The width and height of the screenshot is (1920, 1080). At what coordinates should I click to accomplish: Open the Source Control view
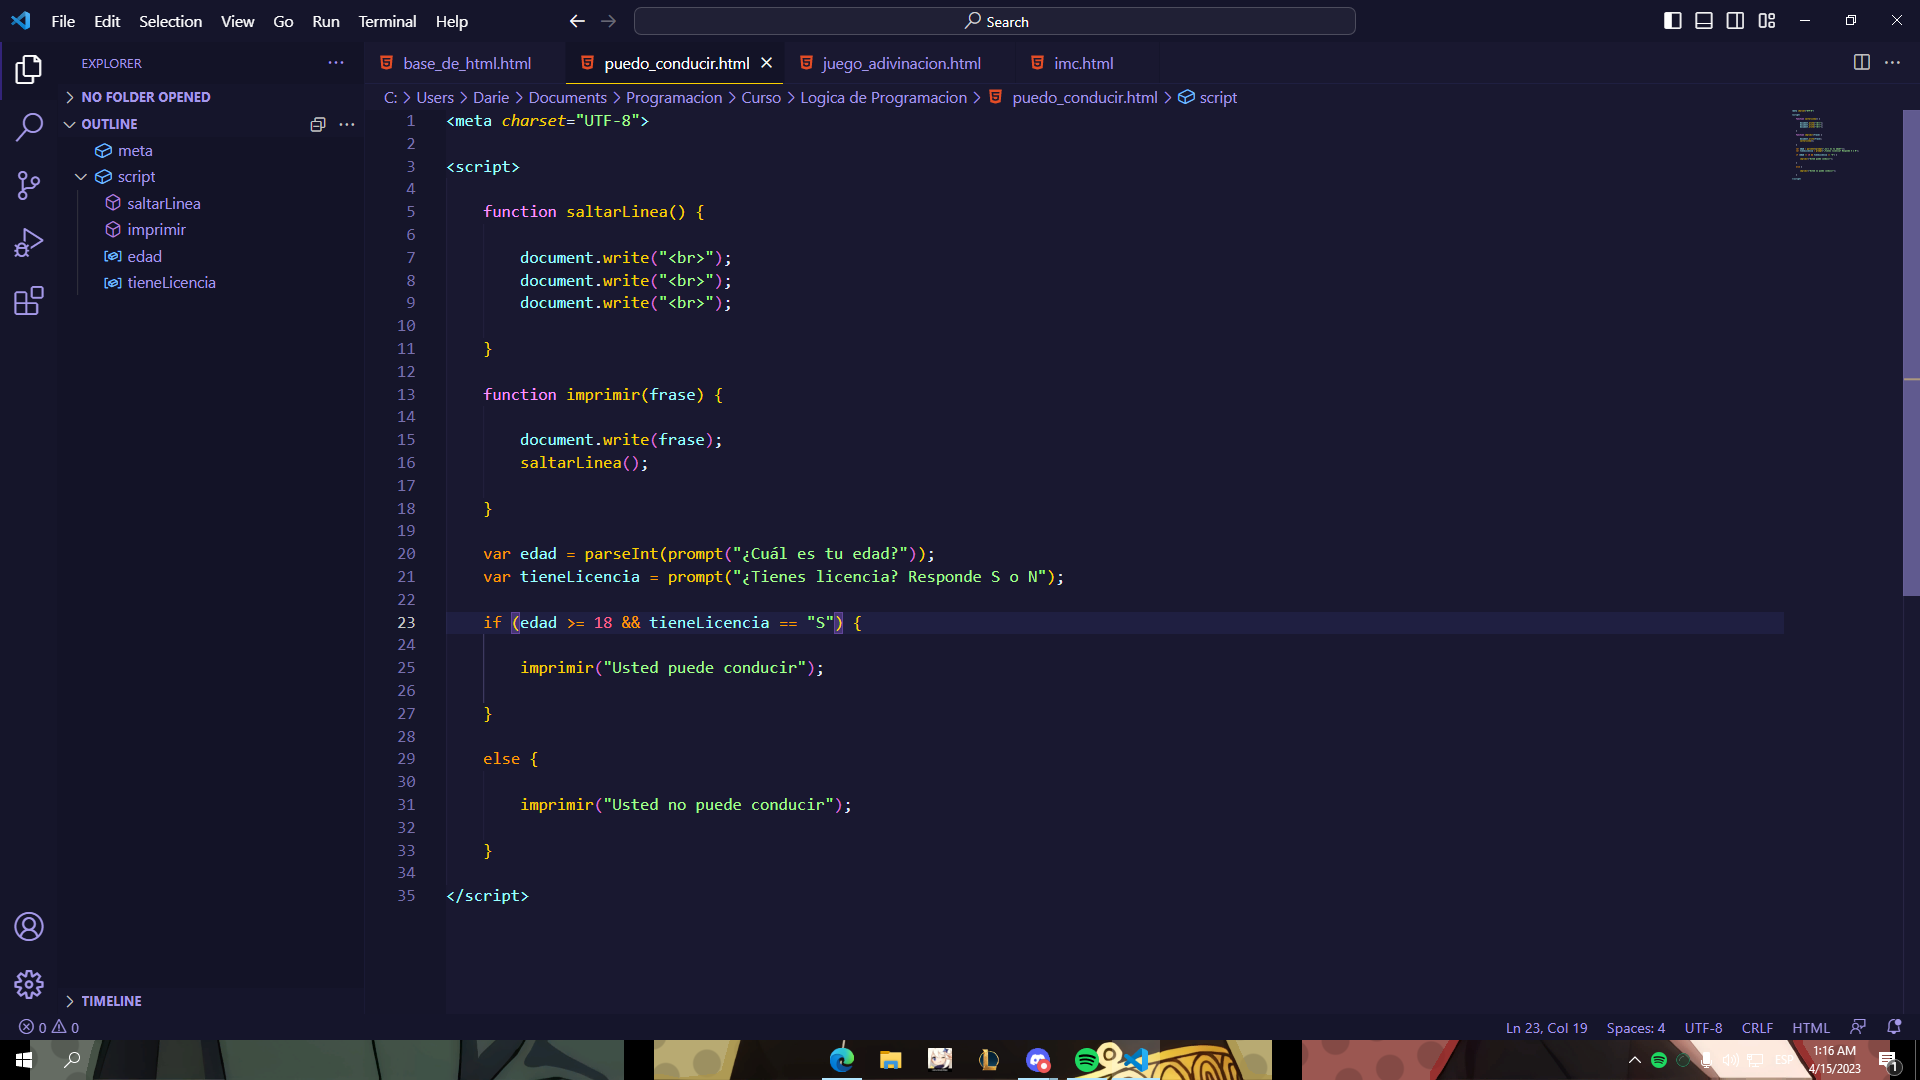click(29, 185)
